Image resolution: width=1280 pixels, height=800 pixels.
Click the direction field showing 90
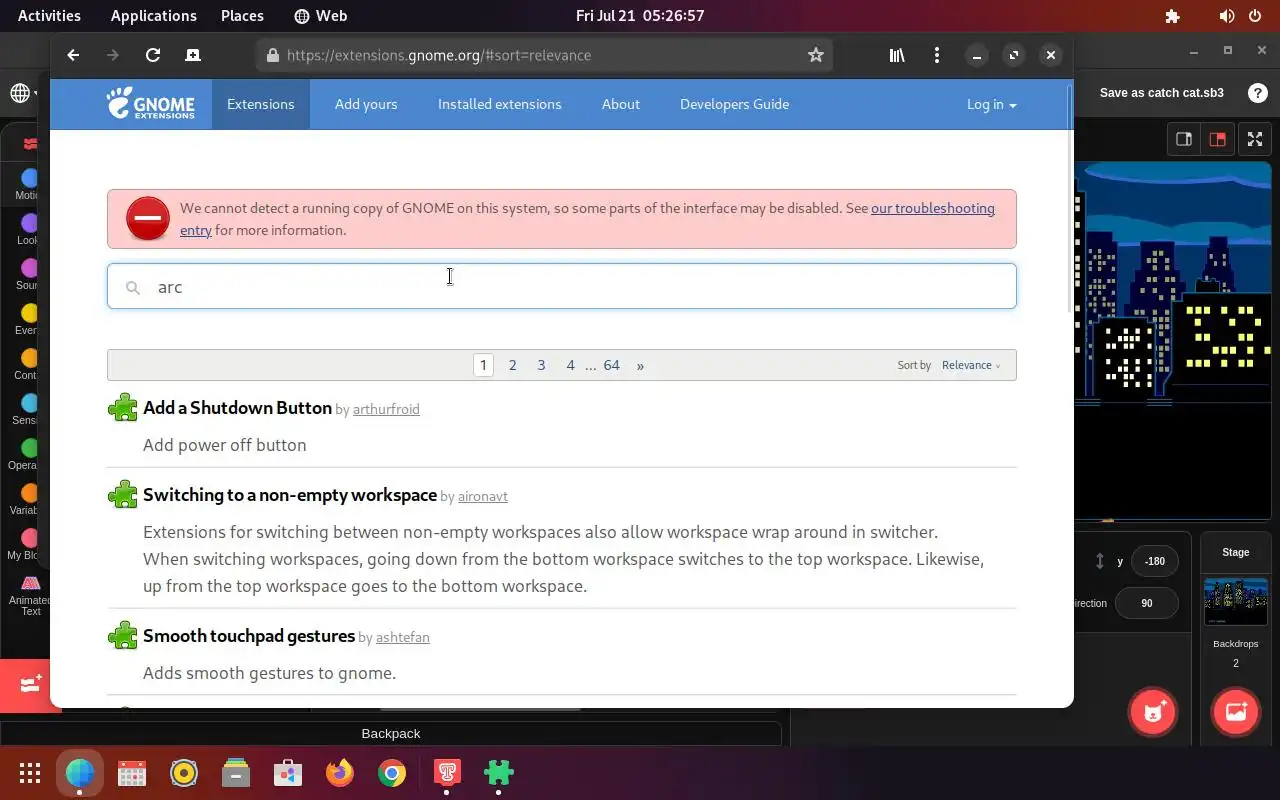click(1146, 603)
